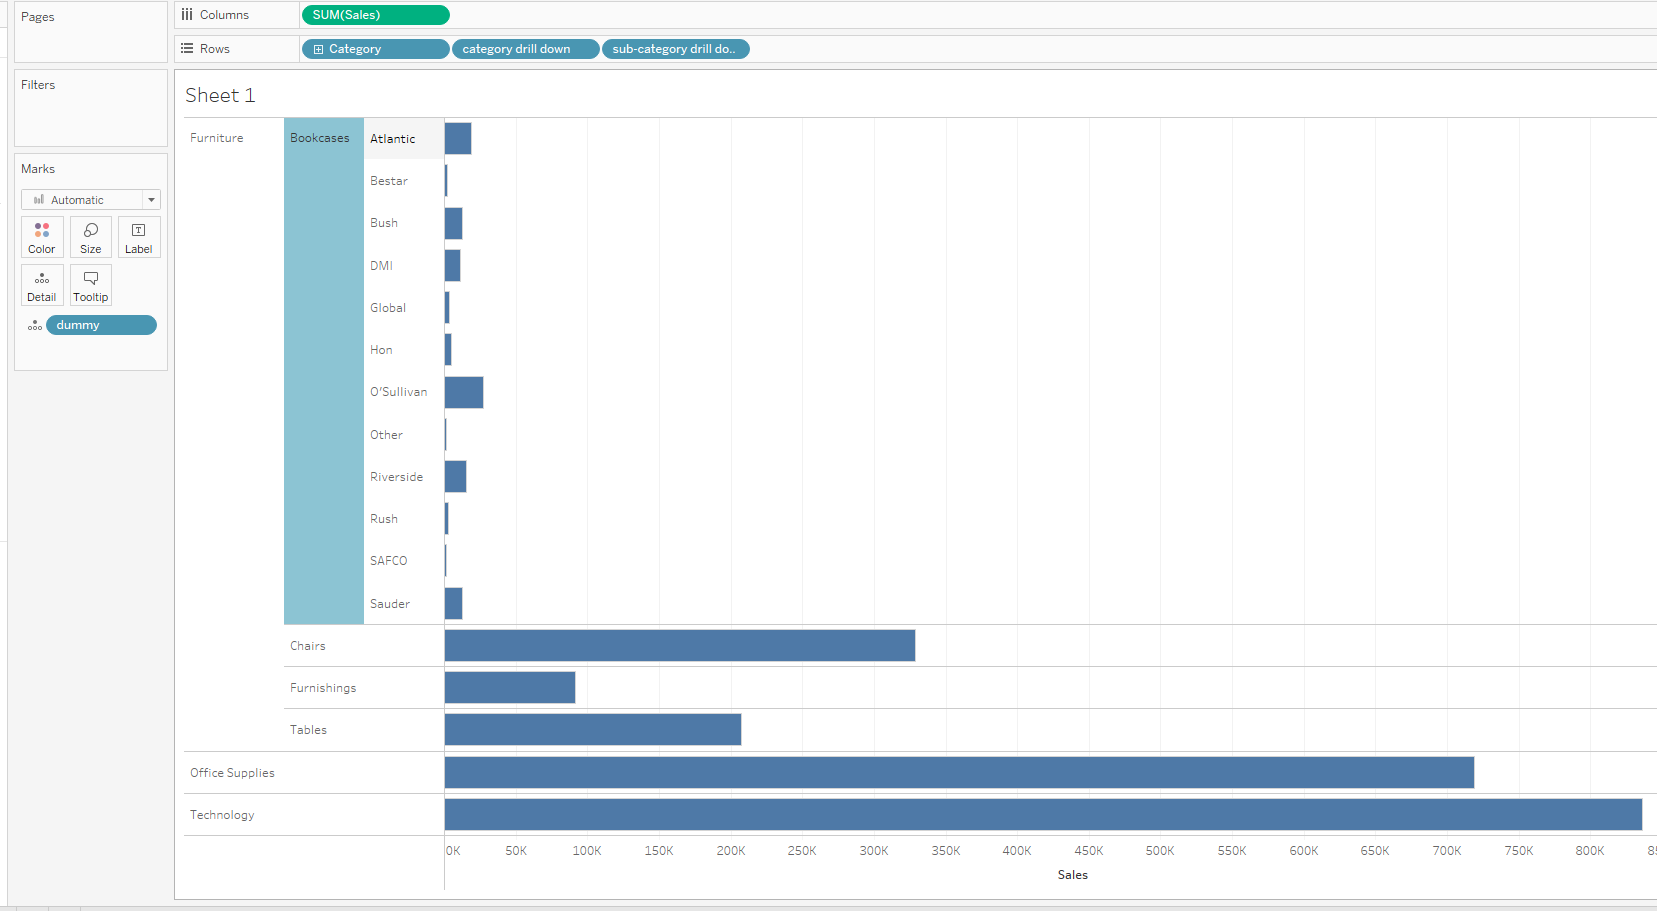The height and width of the screenshot is (911, 1657).
Task: Select the Sauder sales bar
Action: [x=453, y=604]
